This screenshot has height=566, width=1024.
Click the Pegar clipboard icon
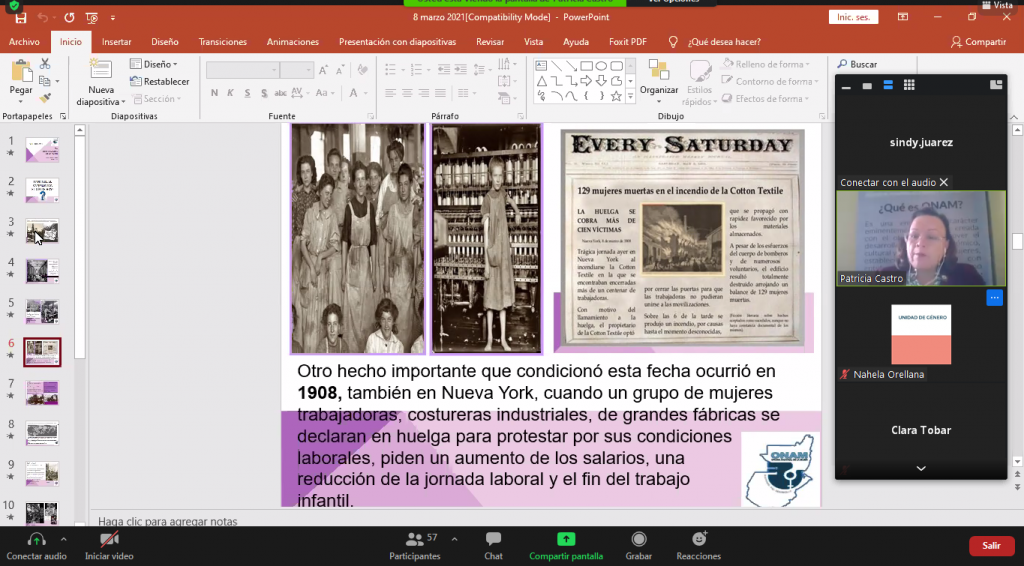pos(21,71)
